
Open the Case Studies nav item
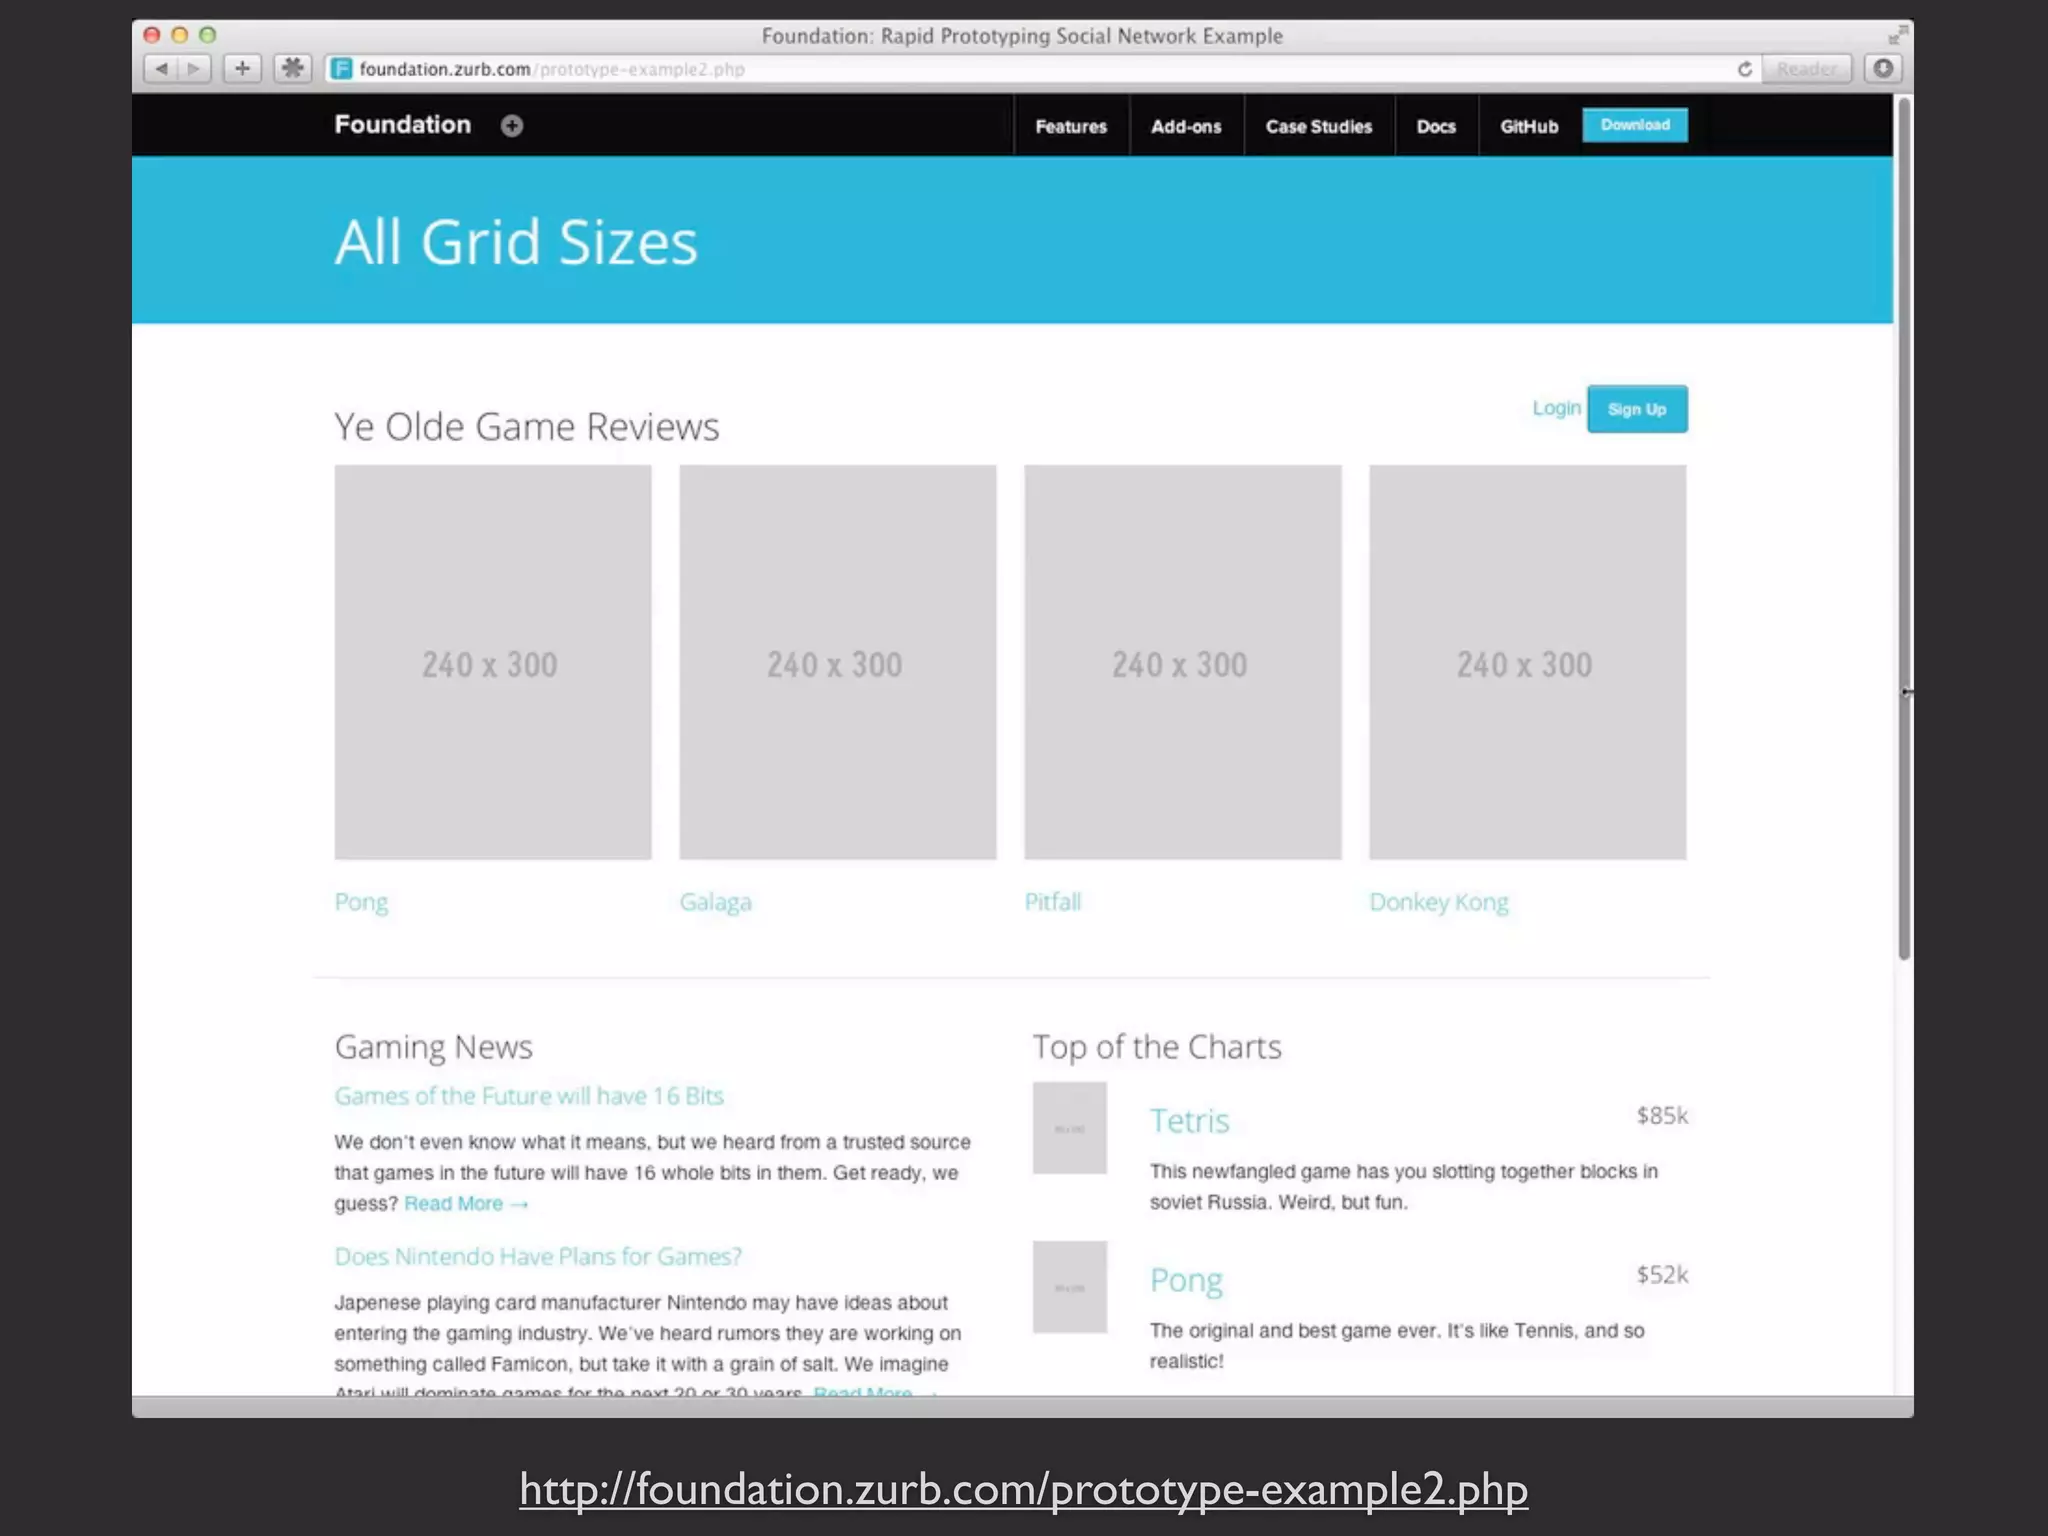pyautogui.click(x=1319, y=127)
